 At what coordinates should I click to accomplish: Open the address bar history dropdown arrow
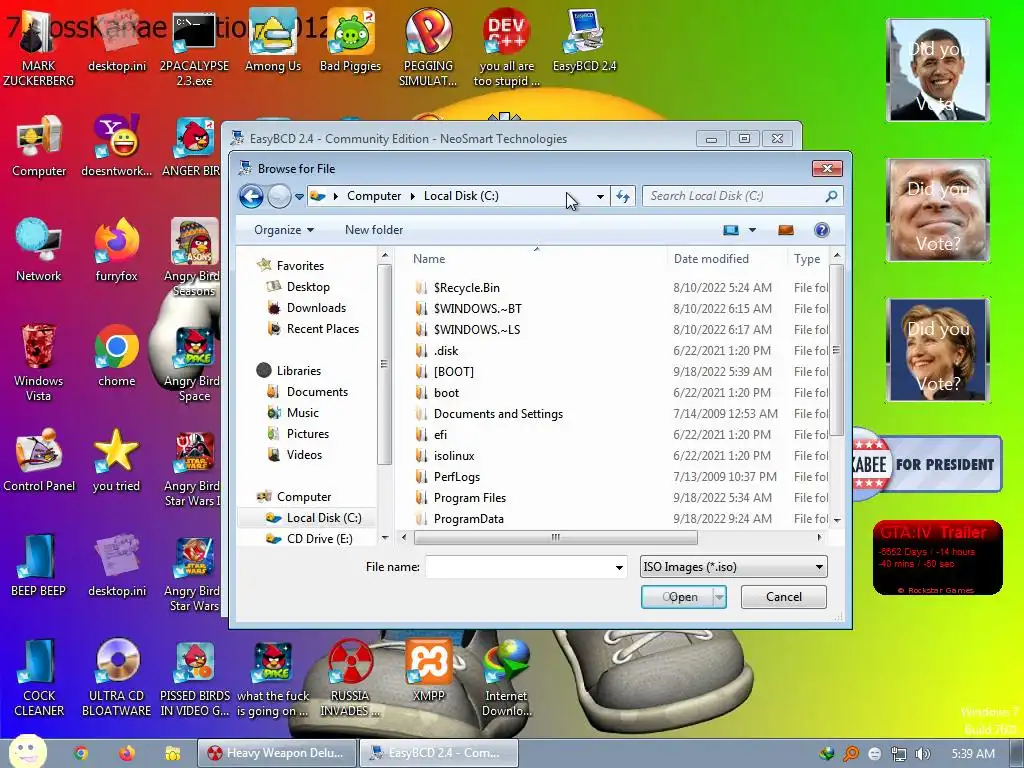coord(600,196)
